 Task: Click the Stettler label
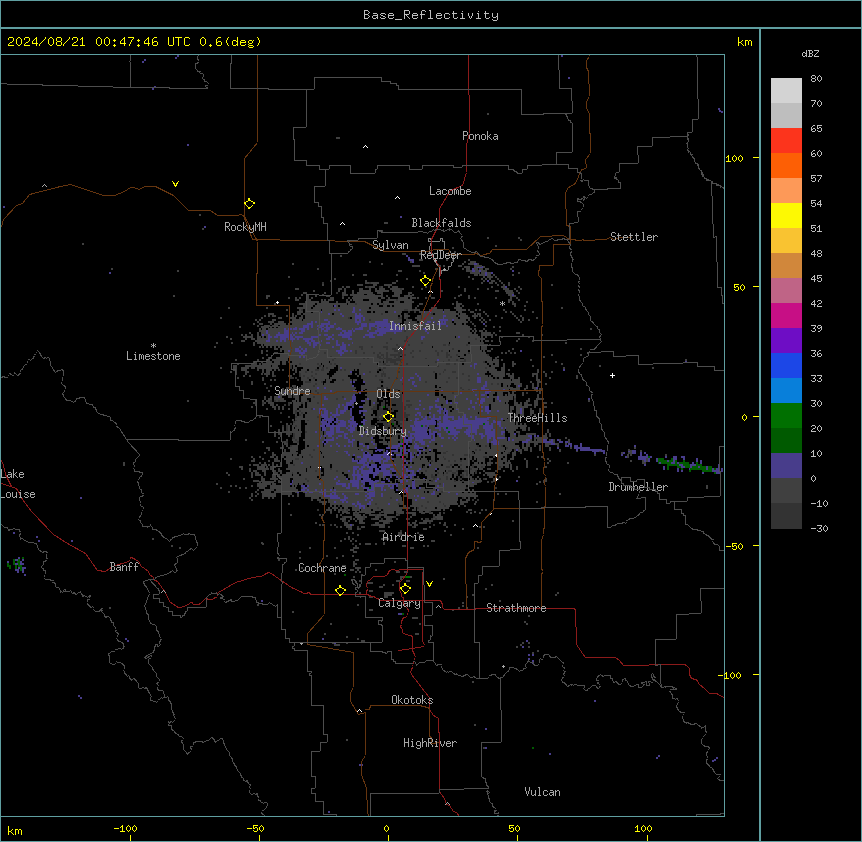point(634,237)
